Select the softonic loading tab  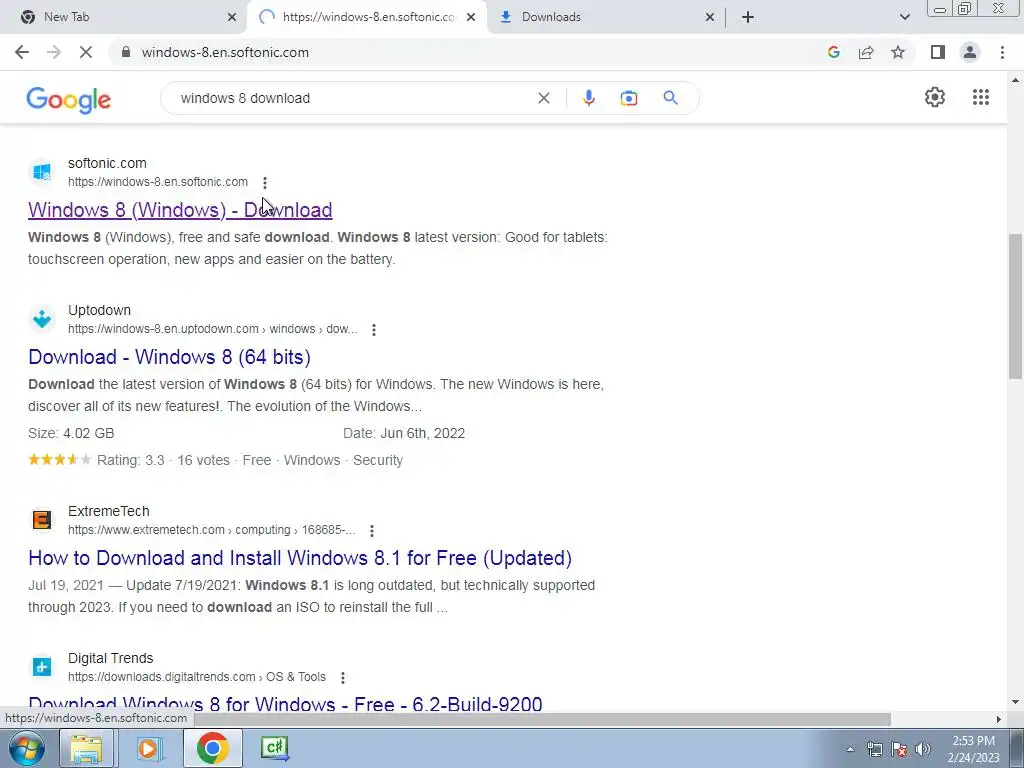point(369,17)
